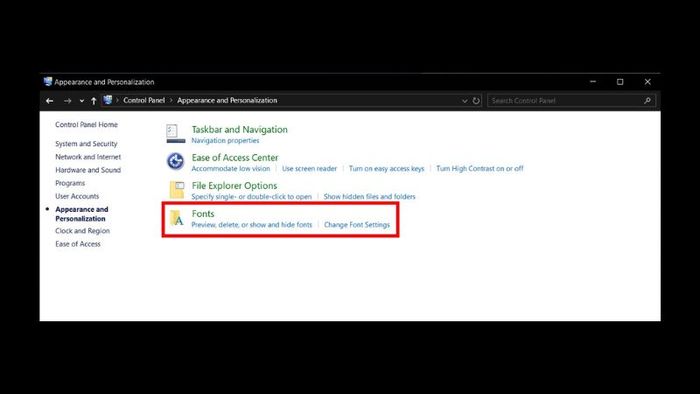Open the recent locations dropdown arrow
The width and height of the screenshot is (700, 394).
click(x=82, y=101)
